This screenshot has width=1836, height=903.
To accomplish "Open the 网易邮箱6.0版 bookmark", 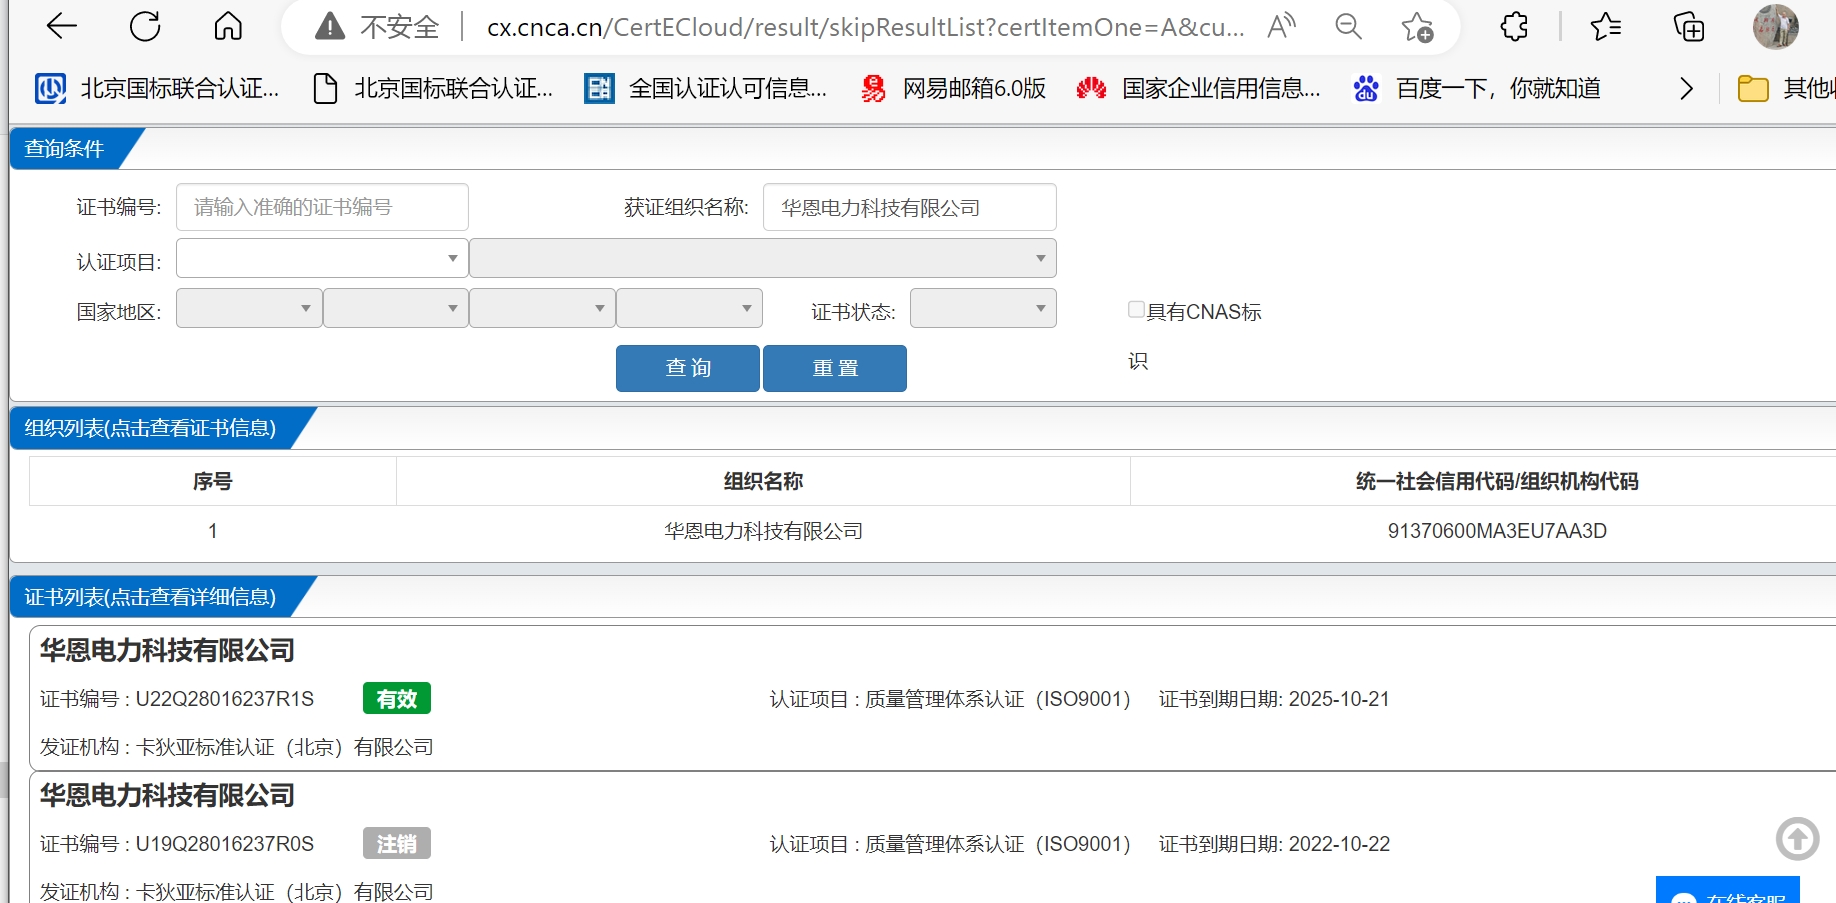I will tap(953, 89).
